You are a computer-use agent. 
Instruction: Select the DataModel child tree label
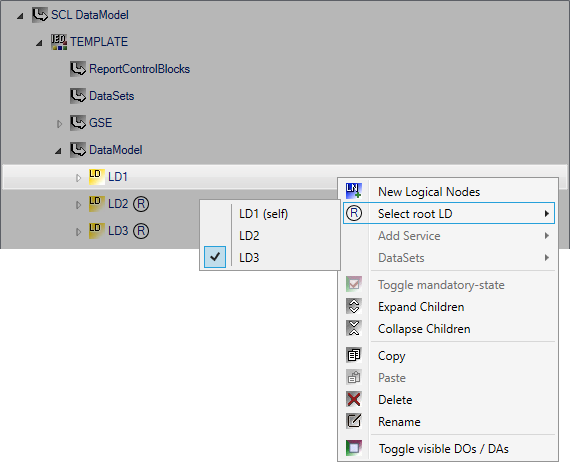pyautogui.click(x=116, y=150)
